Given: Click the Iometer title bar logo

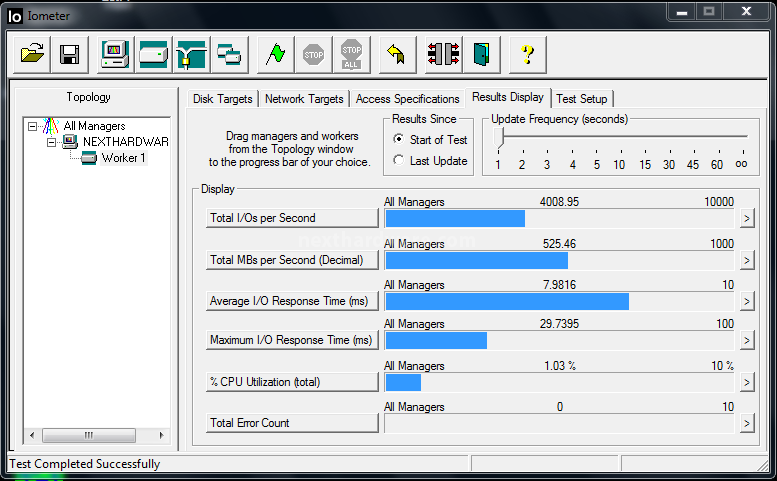Looking at the screenshot, I should (x=15, y=16).
